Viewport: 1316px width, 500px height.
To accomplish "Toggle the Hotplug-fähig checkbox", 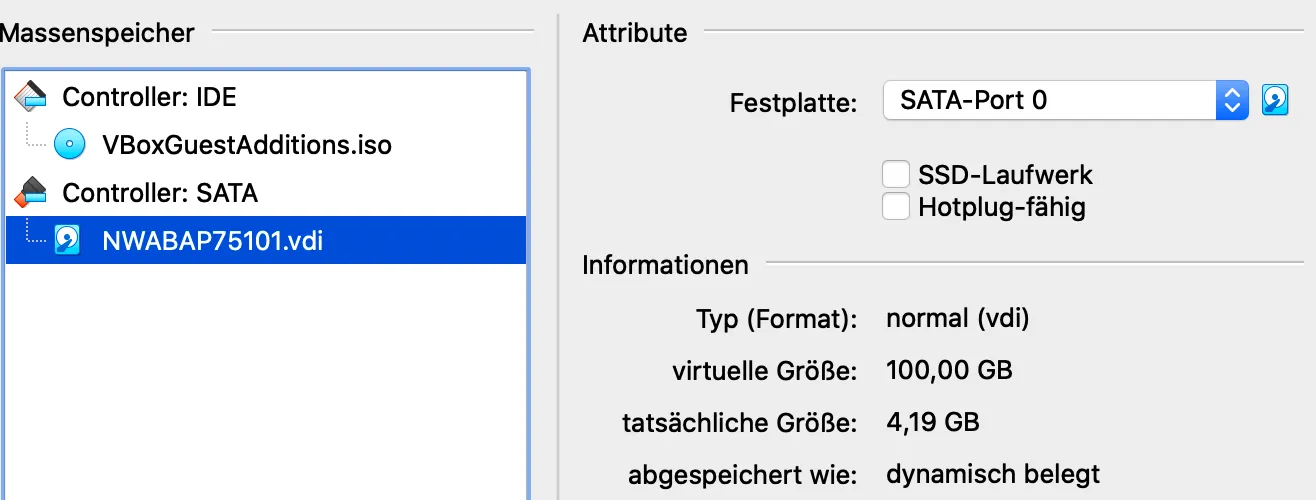I will [896, 207].
